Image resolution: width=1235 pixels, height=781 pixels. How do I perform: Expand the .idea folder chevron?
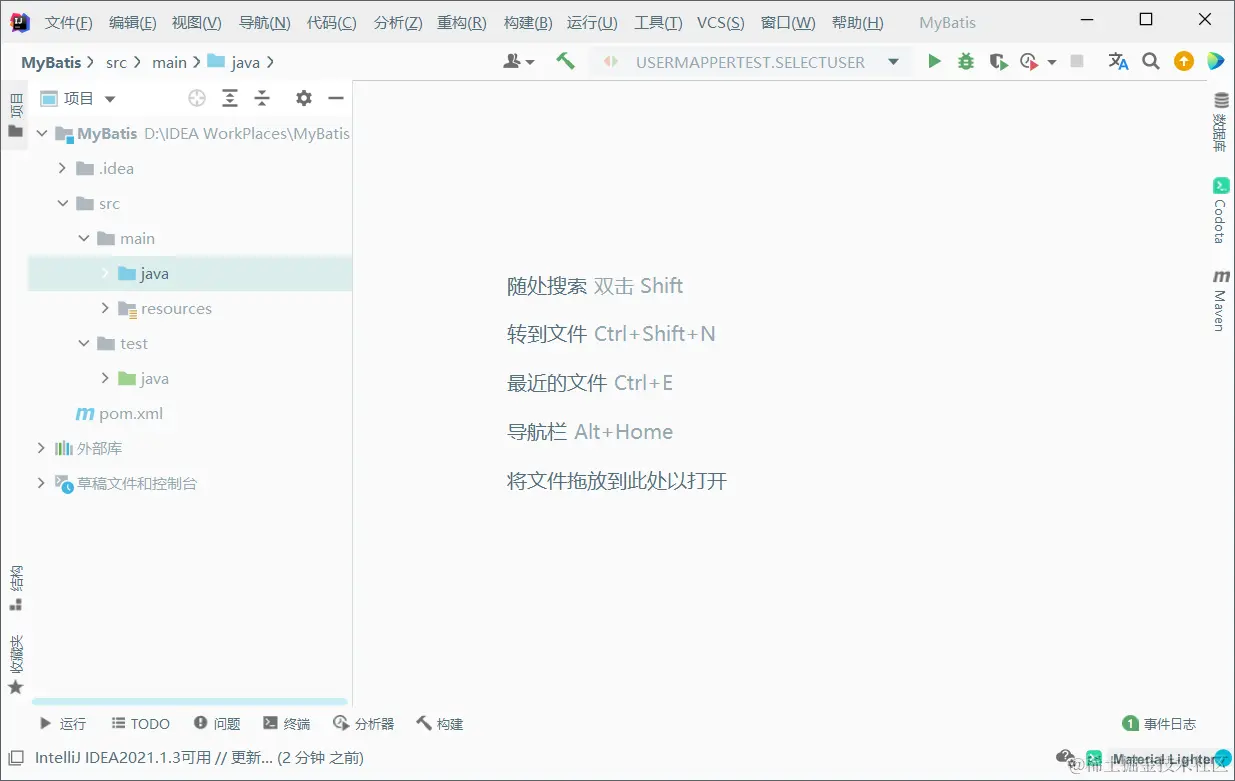pyautogui.click(x=62, y=168)
